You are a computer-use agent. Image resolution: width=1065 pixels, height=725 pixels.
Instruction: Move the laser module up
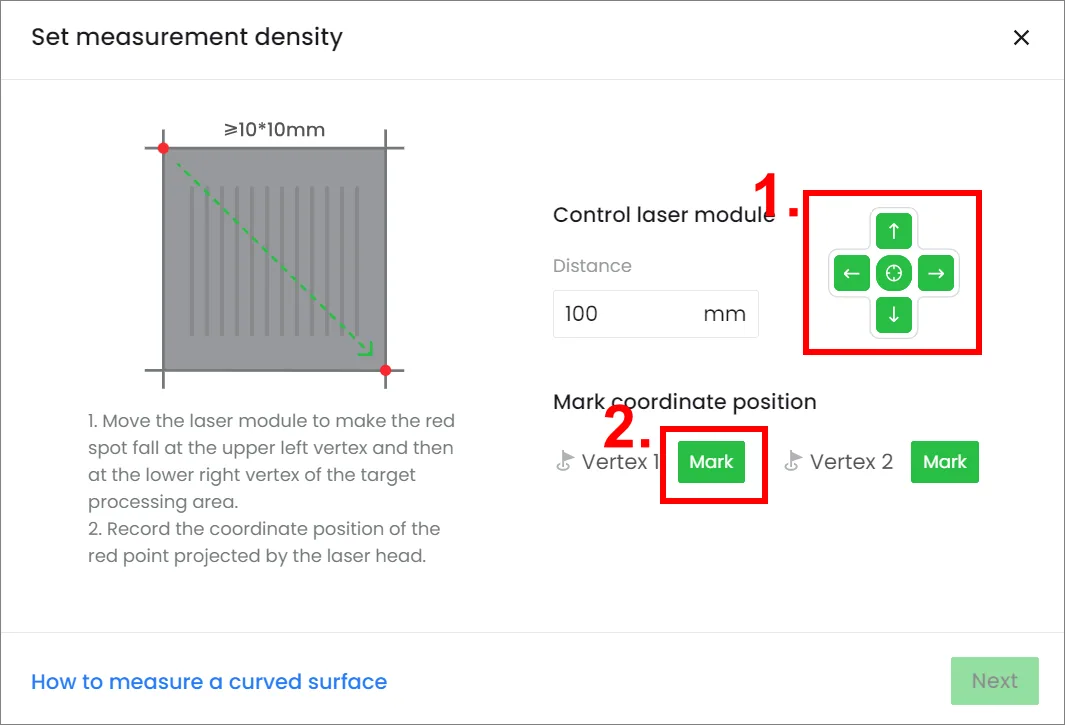pos(893,231)
